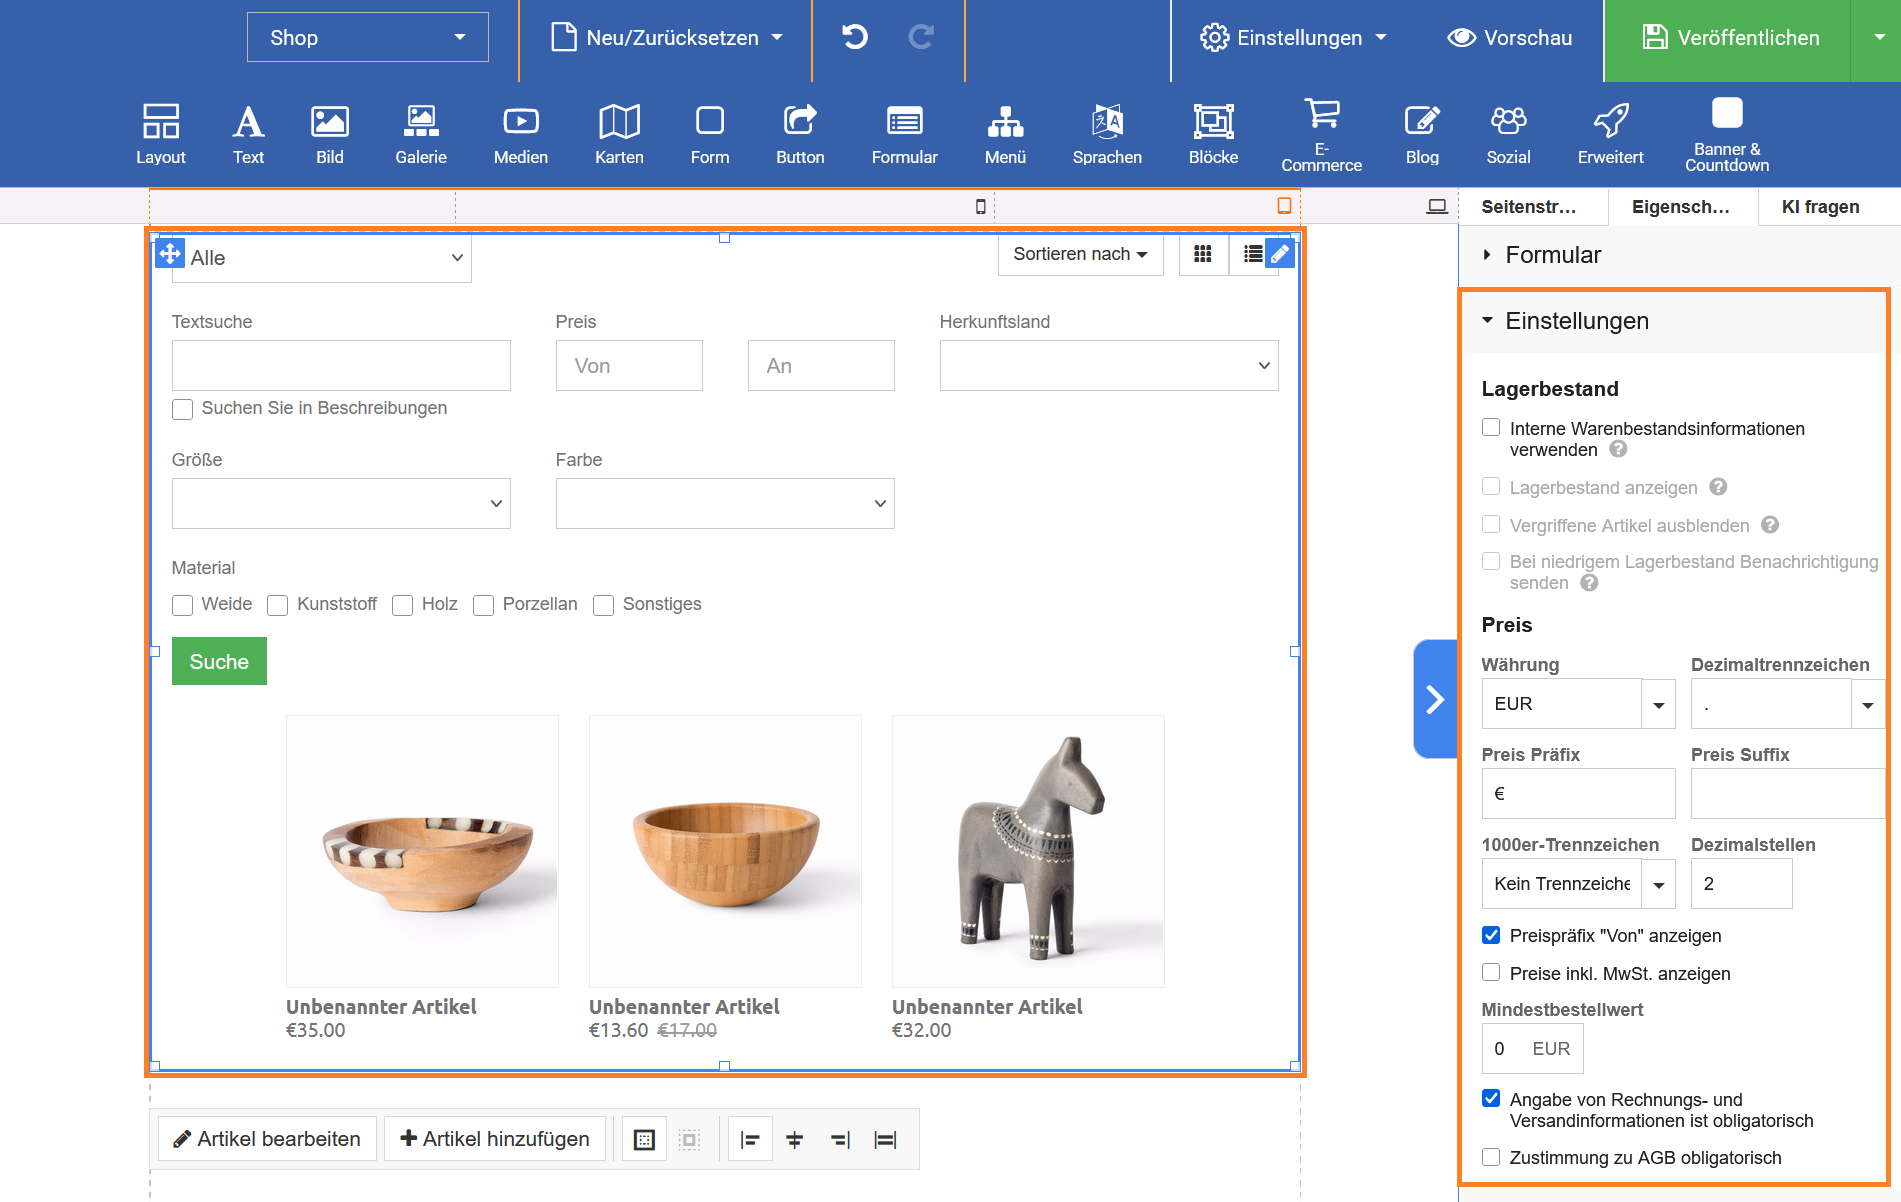Click the Textsuche input field
This screenshot has width=1901, height=1202.
click(341, 366)
